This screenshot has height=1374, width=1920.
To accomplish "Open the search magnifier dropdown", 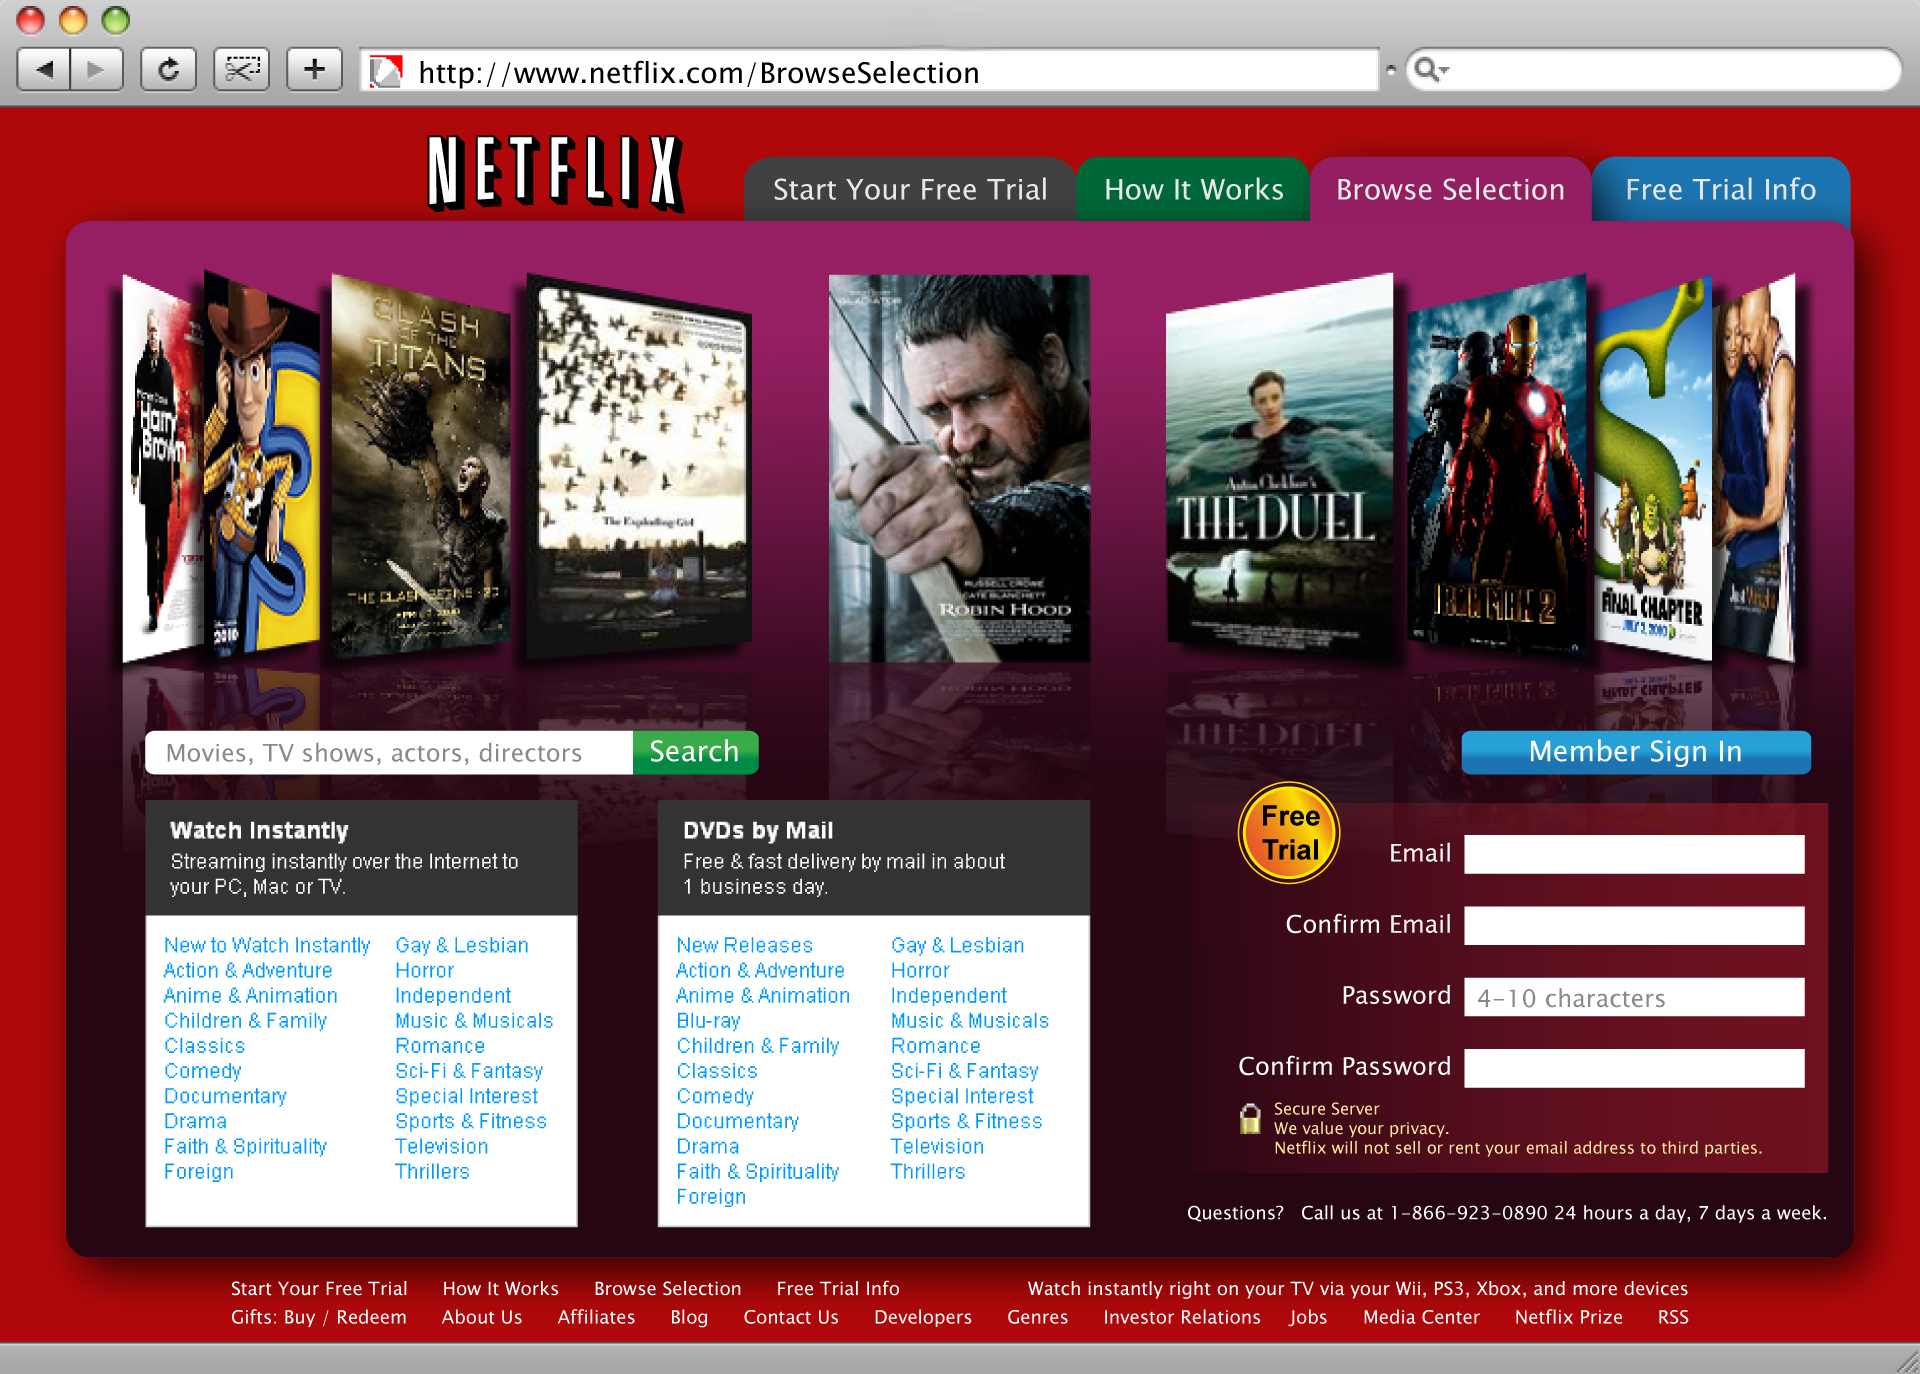I will 1431,70.
